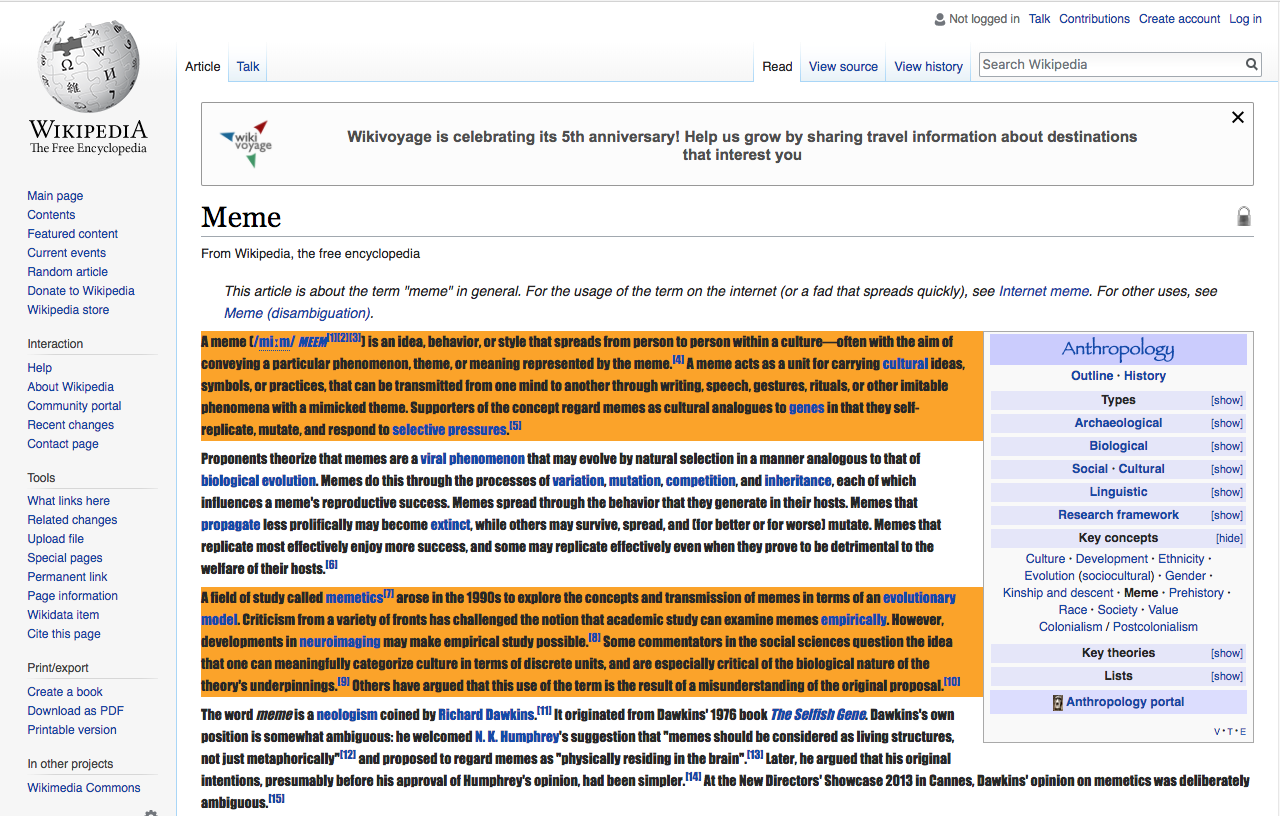Open Featured content link
Viewport: 1280px width, 816px height.
point(72,234)
